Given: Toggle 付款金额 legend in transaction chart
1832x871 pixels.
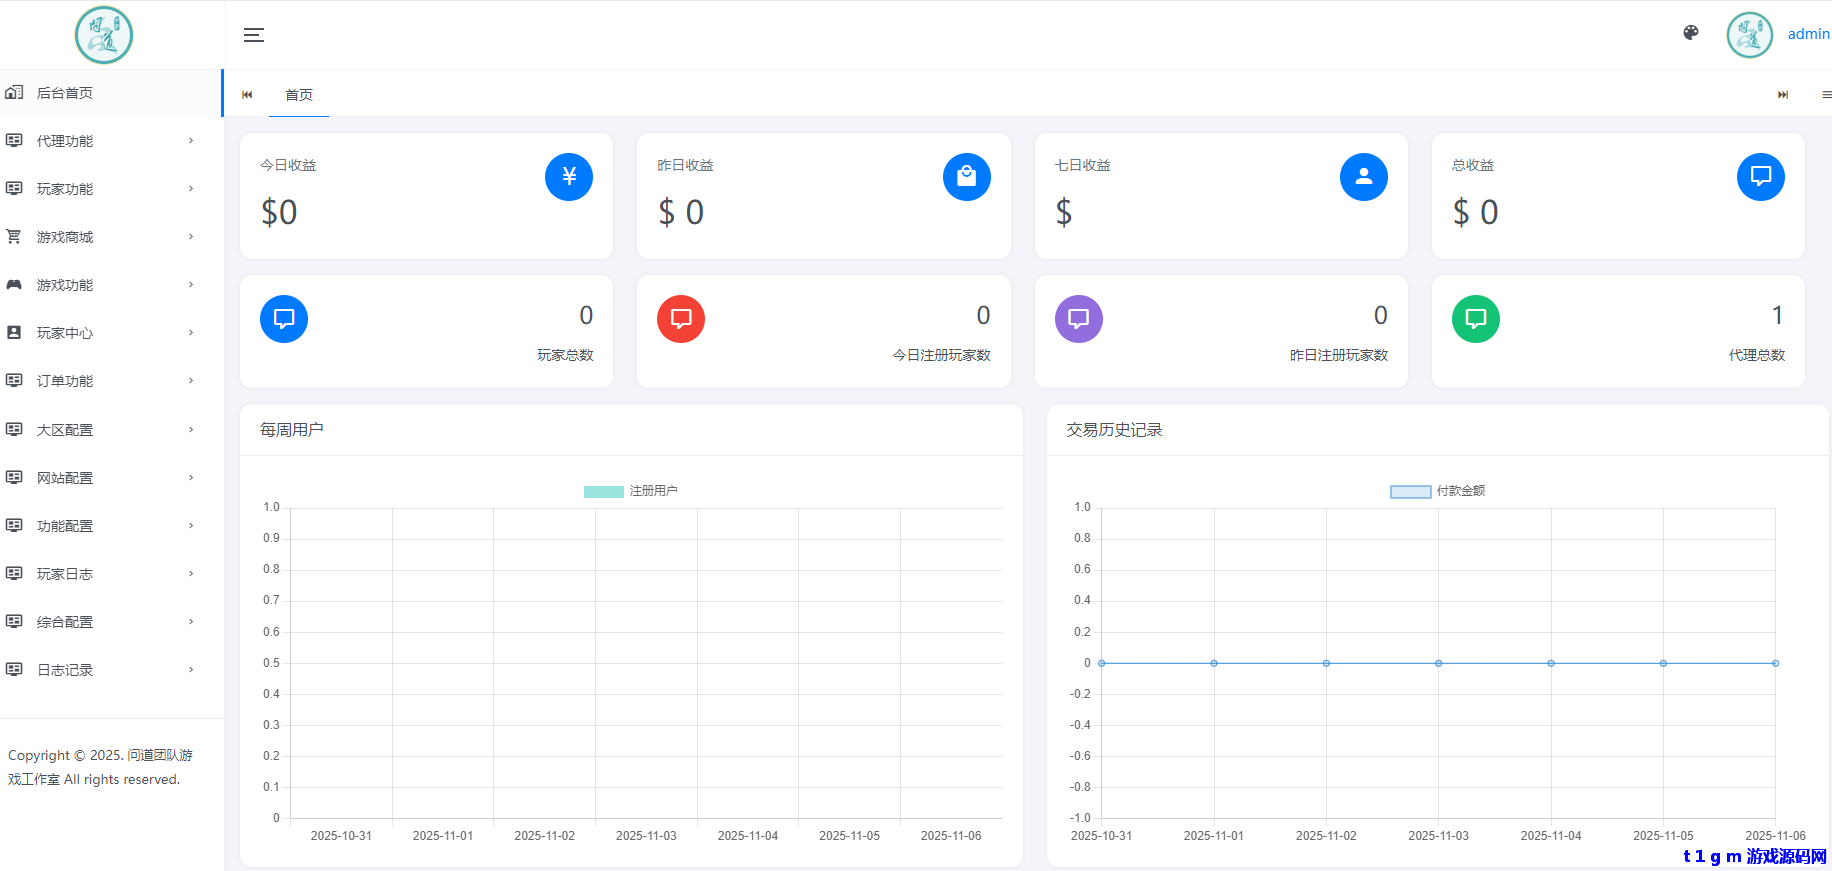Looking at the screenshot, I should tap(1437, 491).
